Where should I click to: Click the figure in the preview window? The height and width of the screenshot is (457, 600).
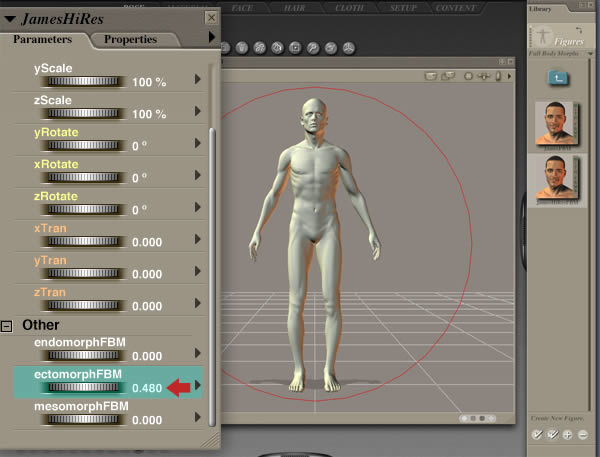coord(315,245)
